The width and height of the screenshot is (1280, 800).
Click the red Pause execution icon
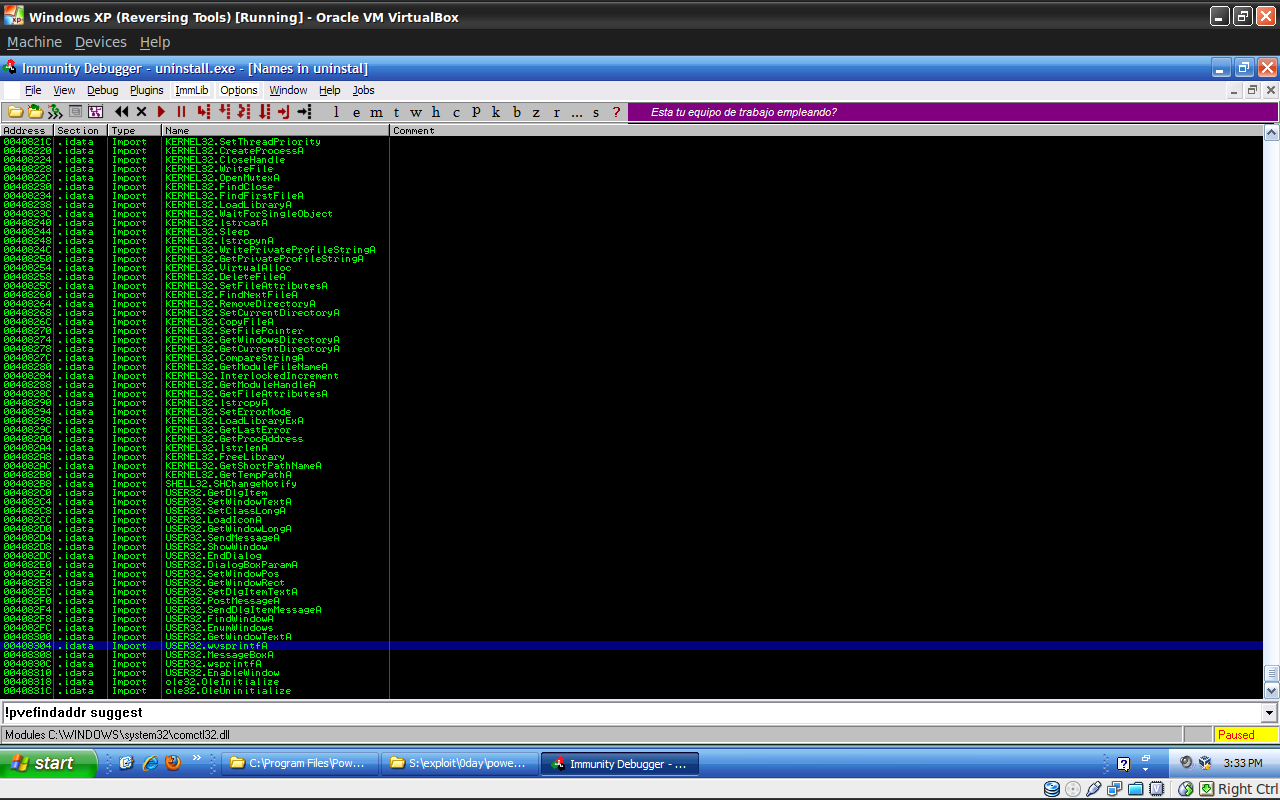(181, 112)
